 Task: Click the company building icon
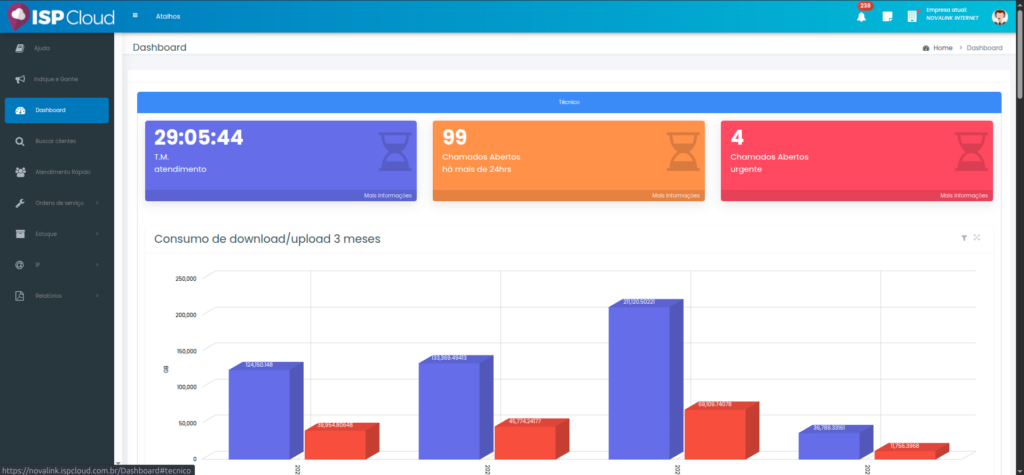point(912,17)
